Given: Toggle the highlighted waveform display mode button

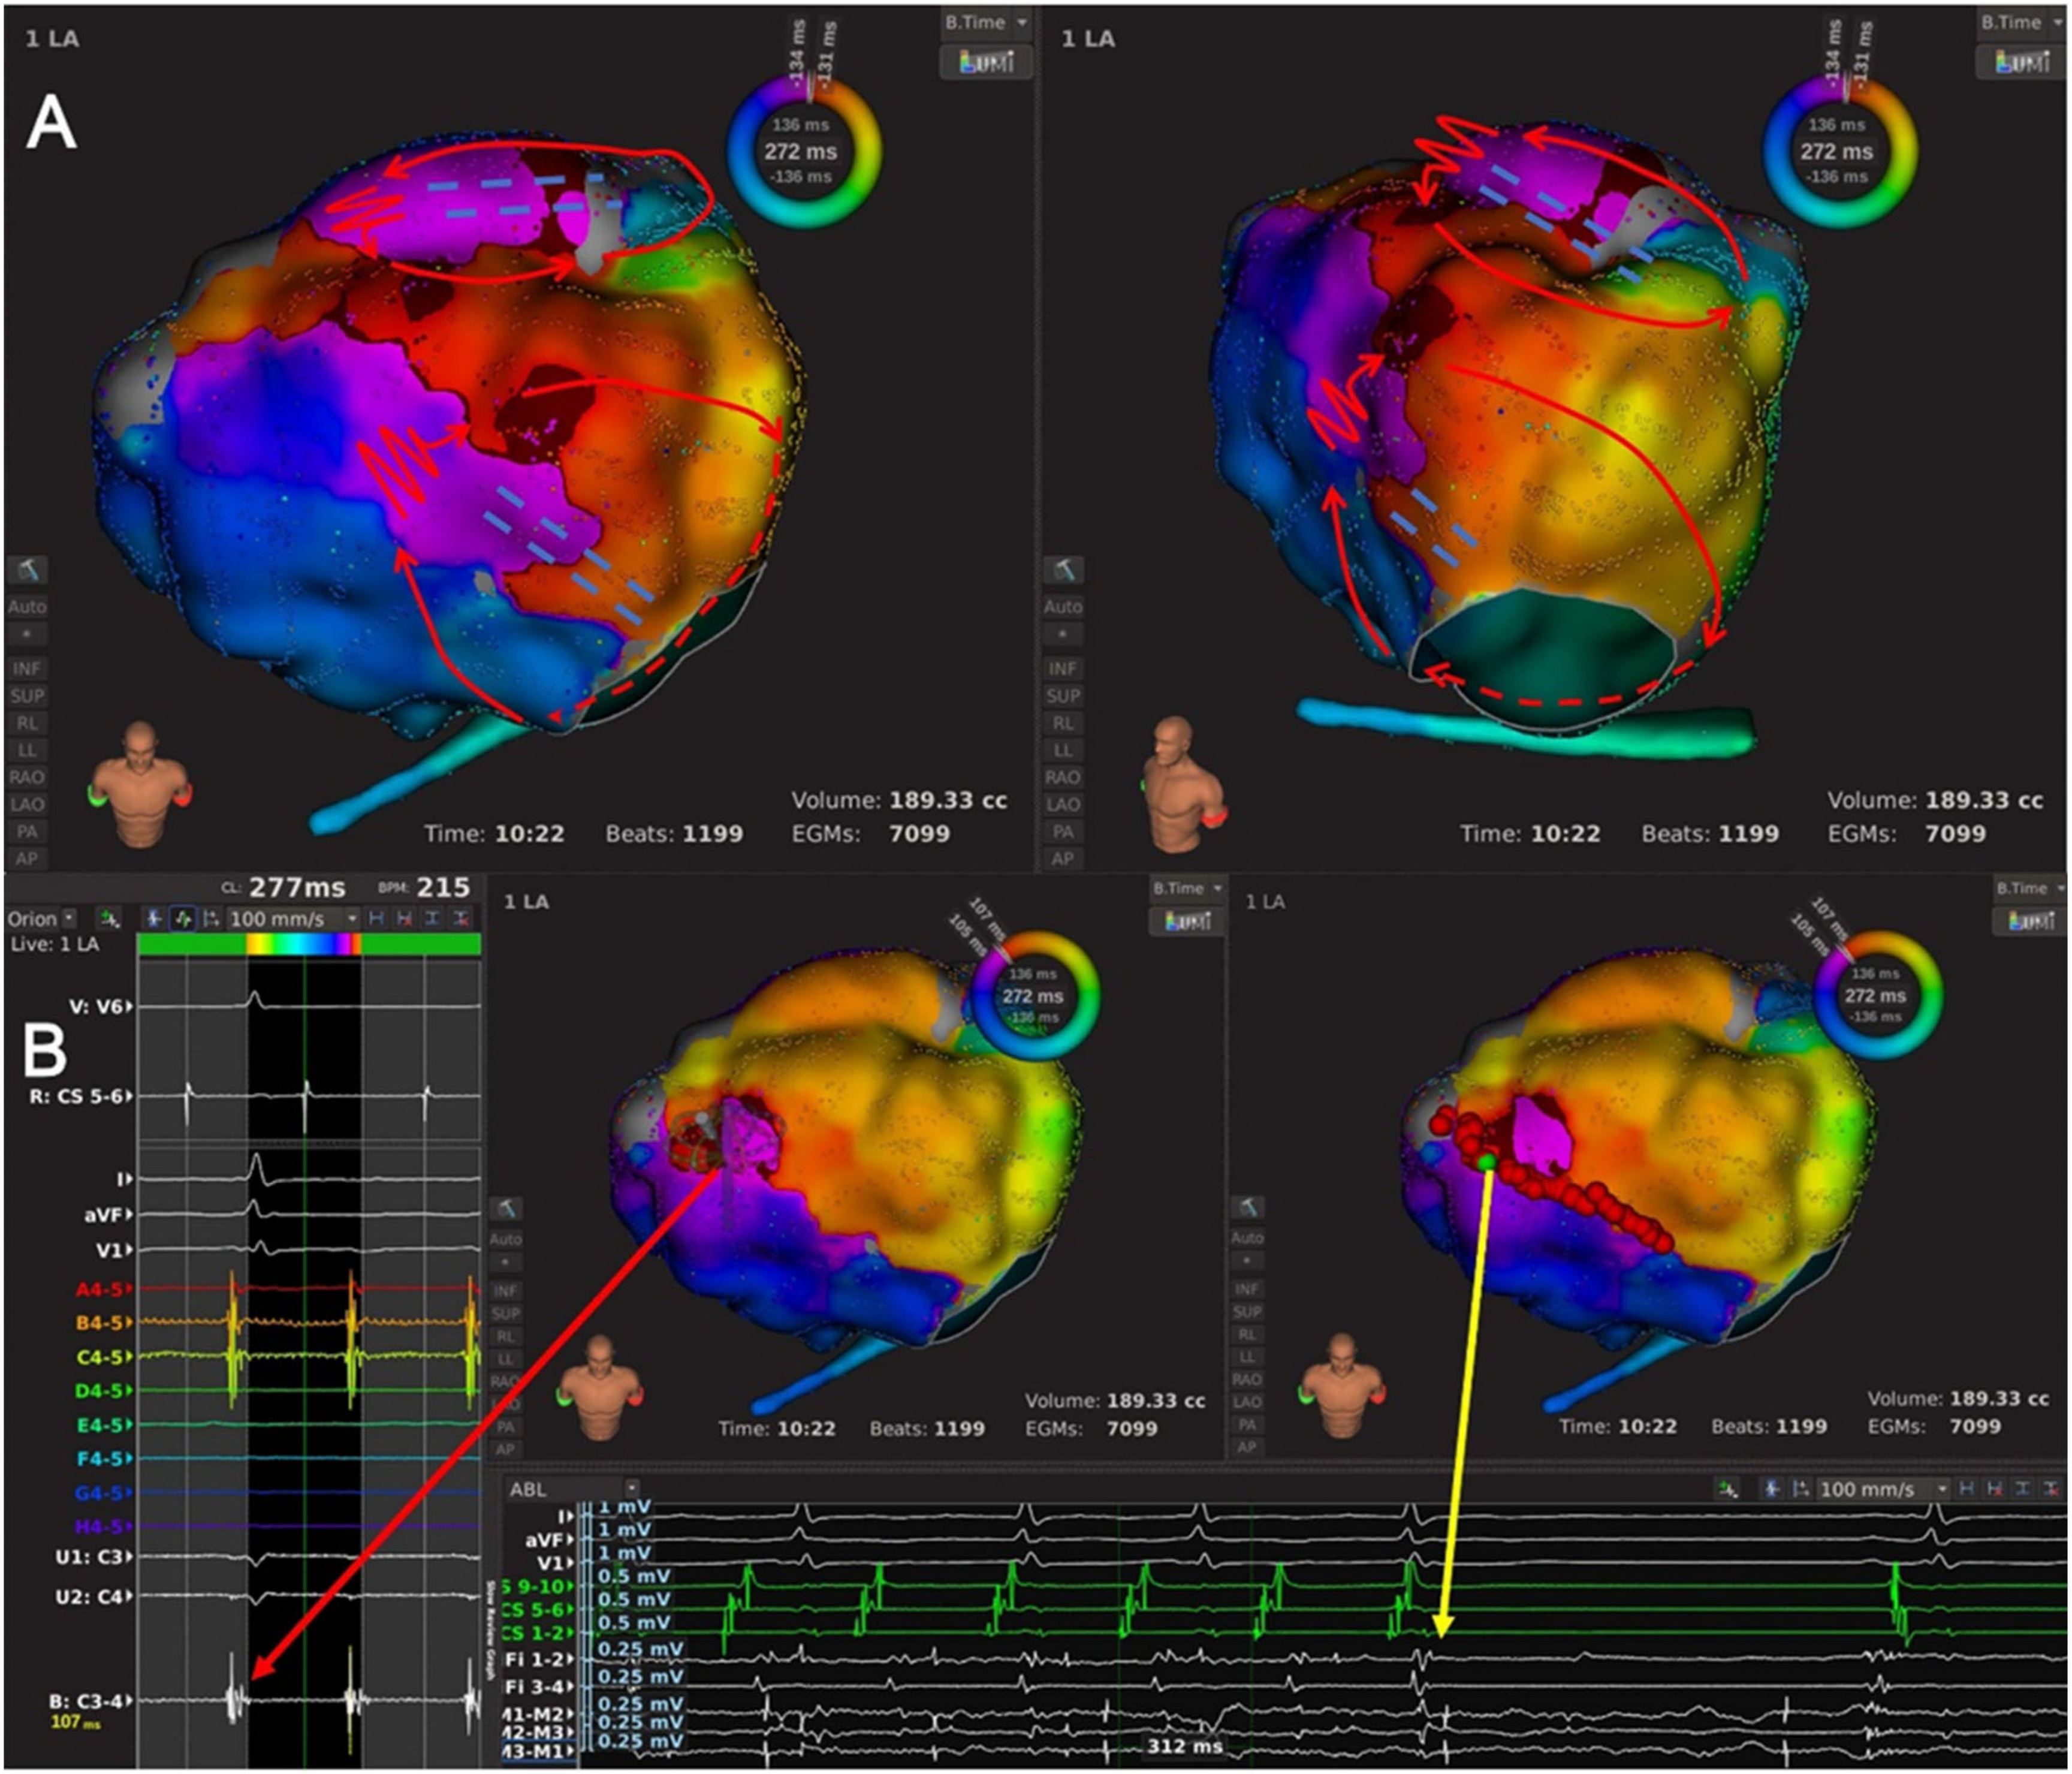Looking at the screenshot, I should (182, 919).
